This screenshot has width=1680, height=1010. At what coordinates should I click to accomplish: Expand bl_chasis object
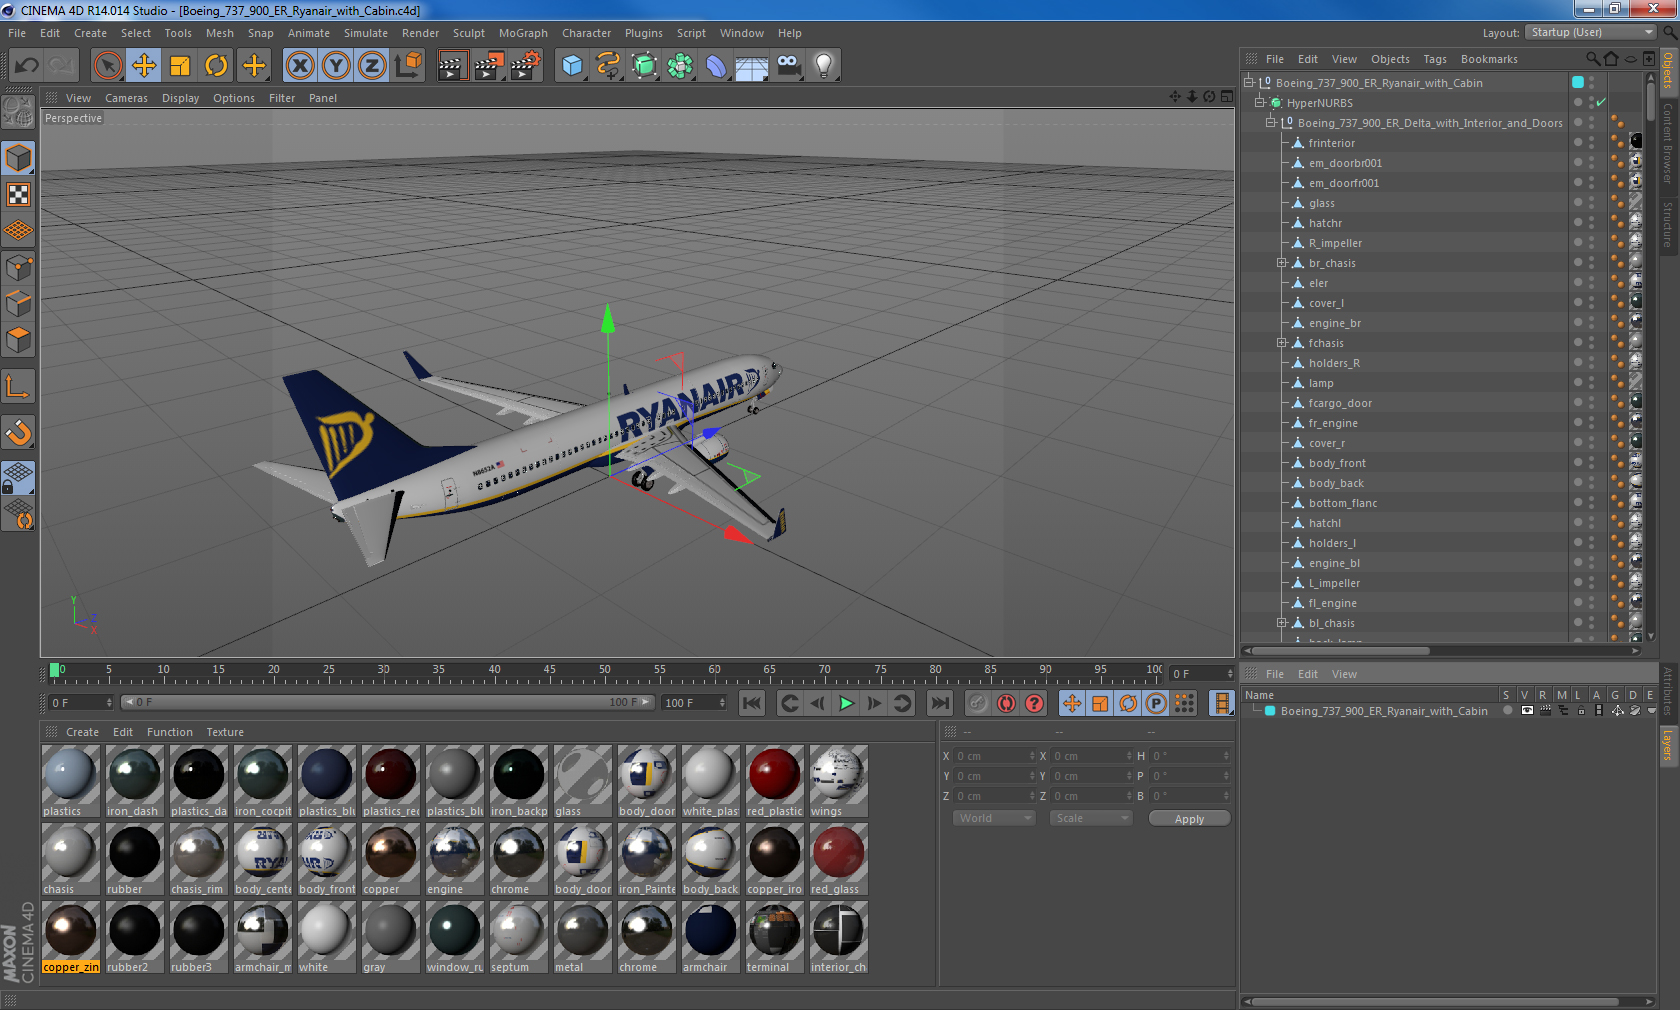pyautogui.click(x=1282, y=623)
